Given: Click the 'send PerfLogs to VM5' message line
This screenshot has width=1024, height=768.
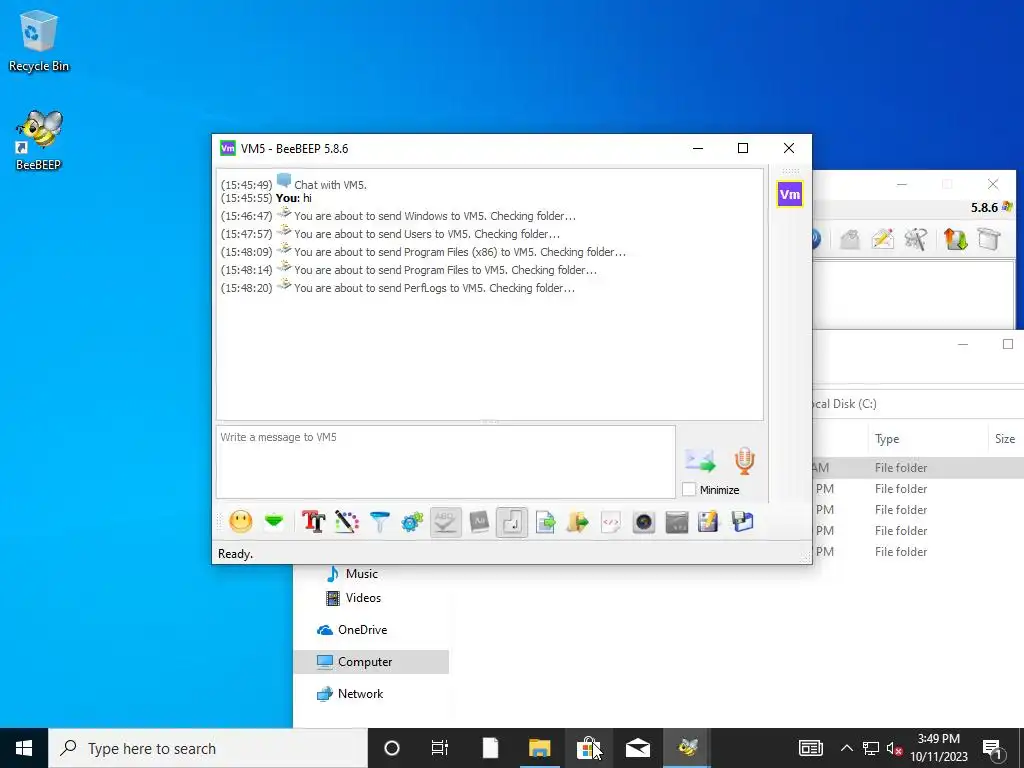Looking at the screenshot, I should click(x=434, y=288).
